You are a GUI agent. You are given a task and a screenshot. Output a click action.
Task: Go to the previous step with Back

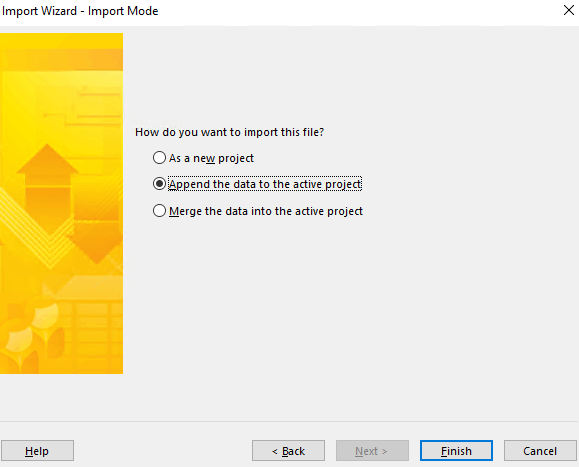288,450
